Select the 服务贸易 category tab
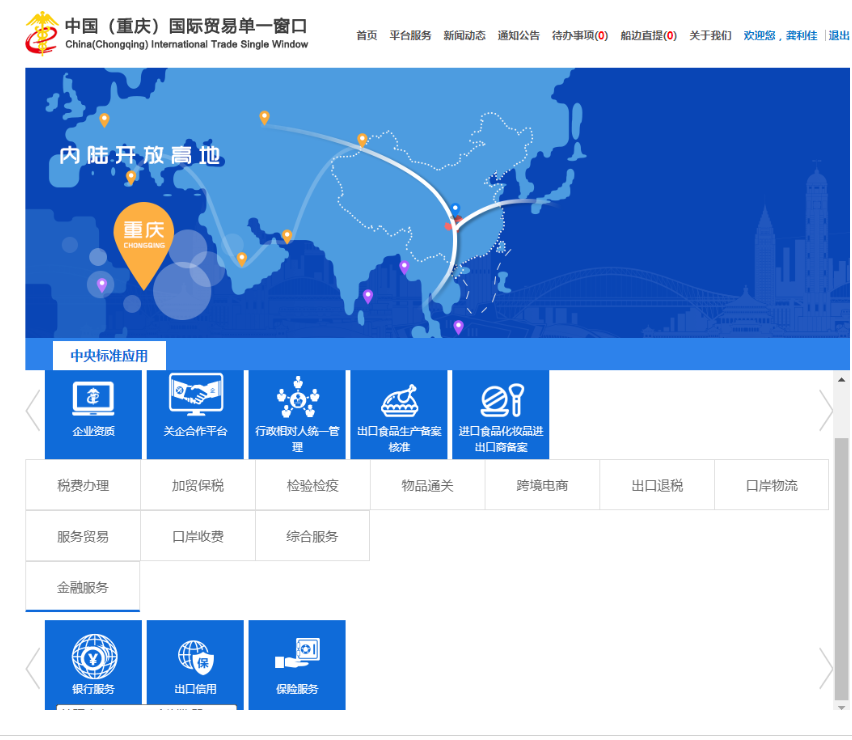The width and height of the screenshot is (852, 740). pos(83,536)
